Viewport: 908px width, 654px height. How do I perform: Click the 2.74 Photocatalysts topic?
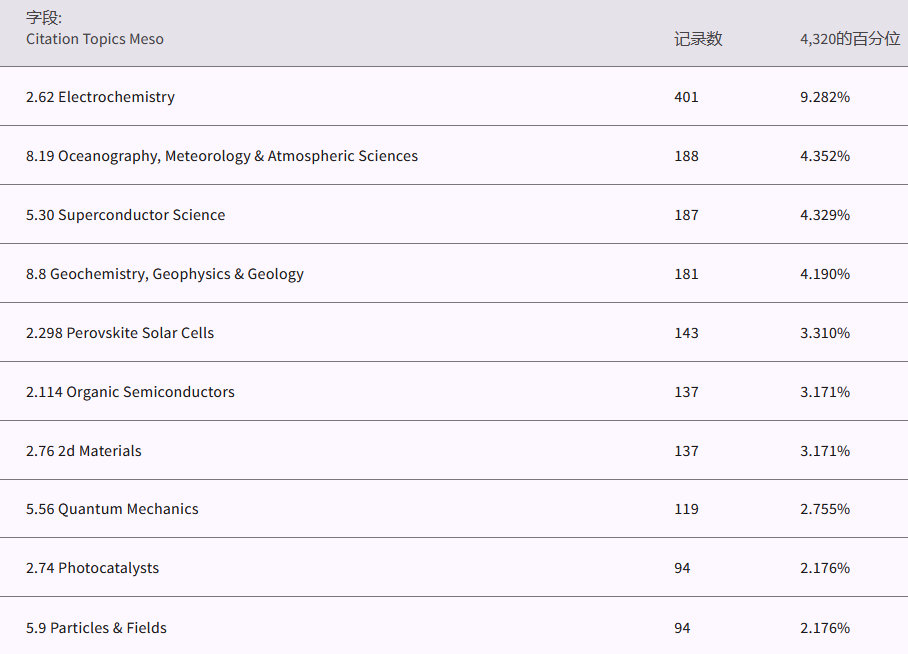pyautogui.click(x=92, y=568)
